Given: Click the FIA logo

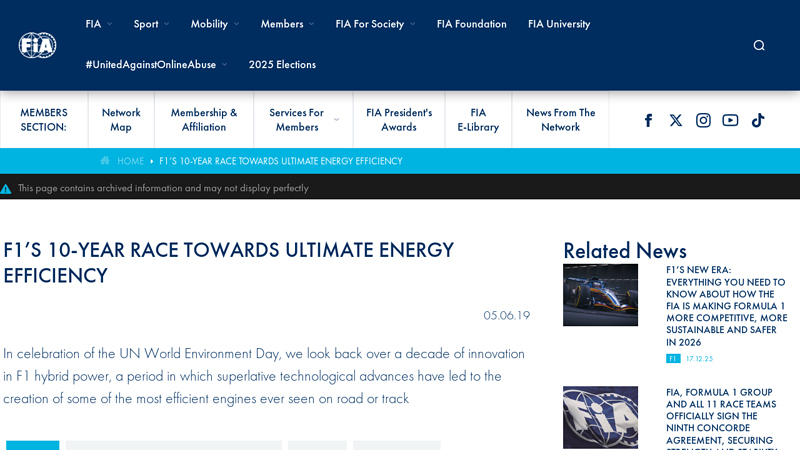Looking at the screenshot, I should (37, 45).
